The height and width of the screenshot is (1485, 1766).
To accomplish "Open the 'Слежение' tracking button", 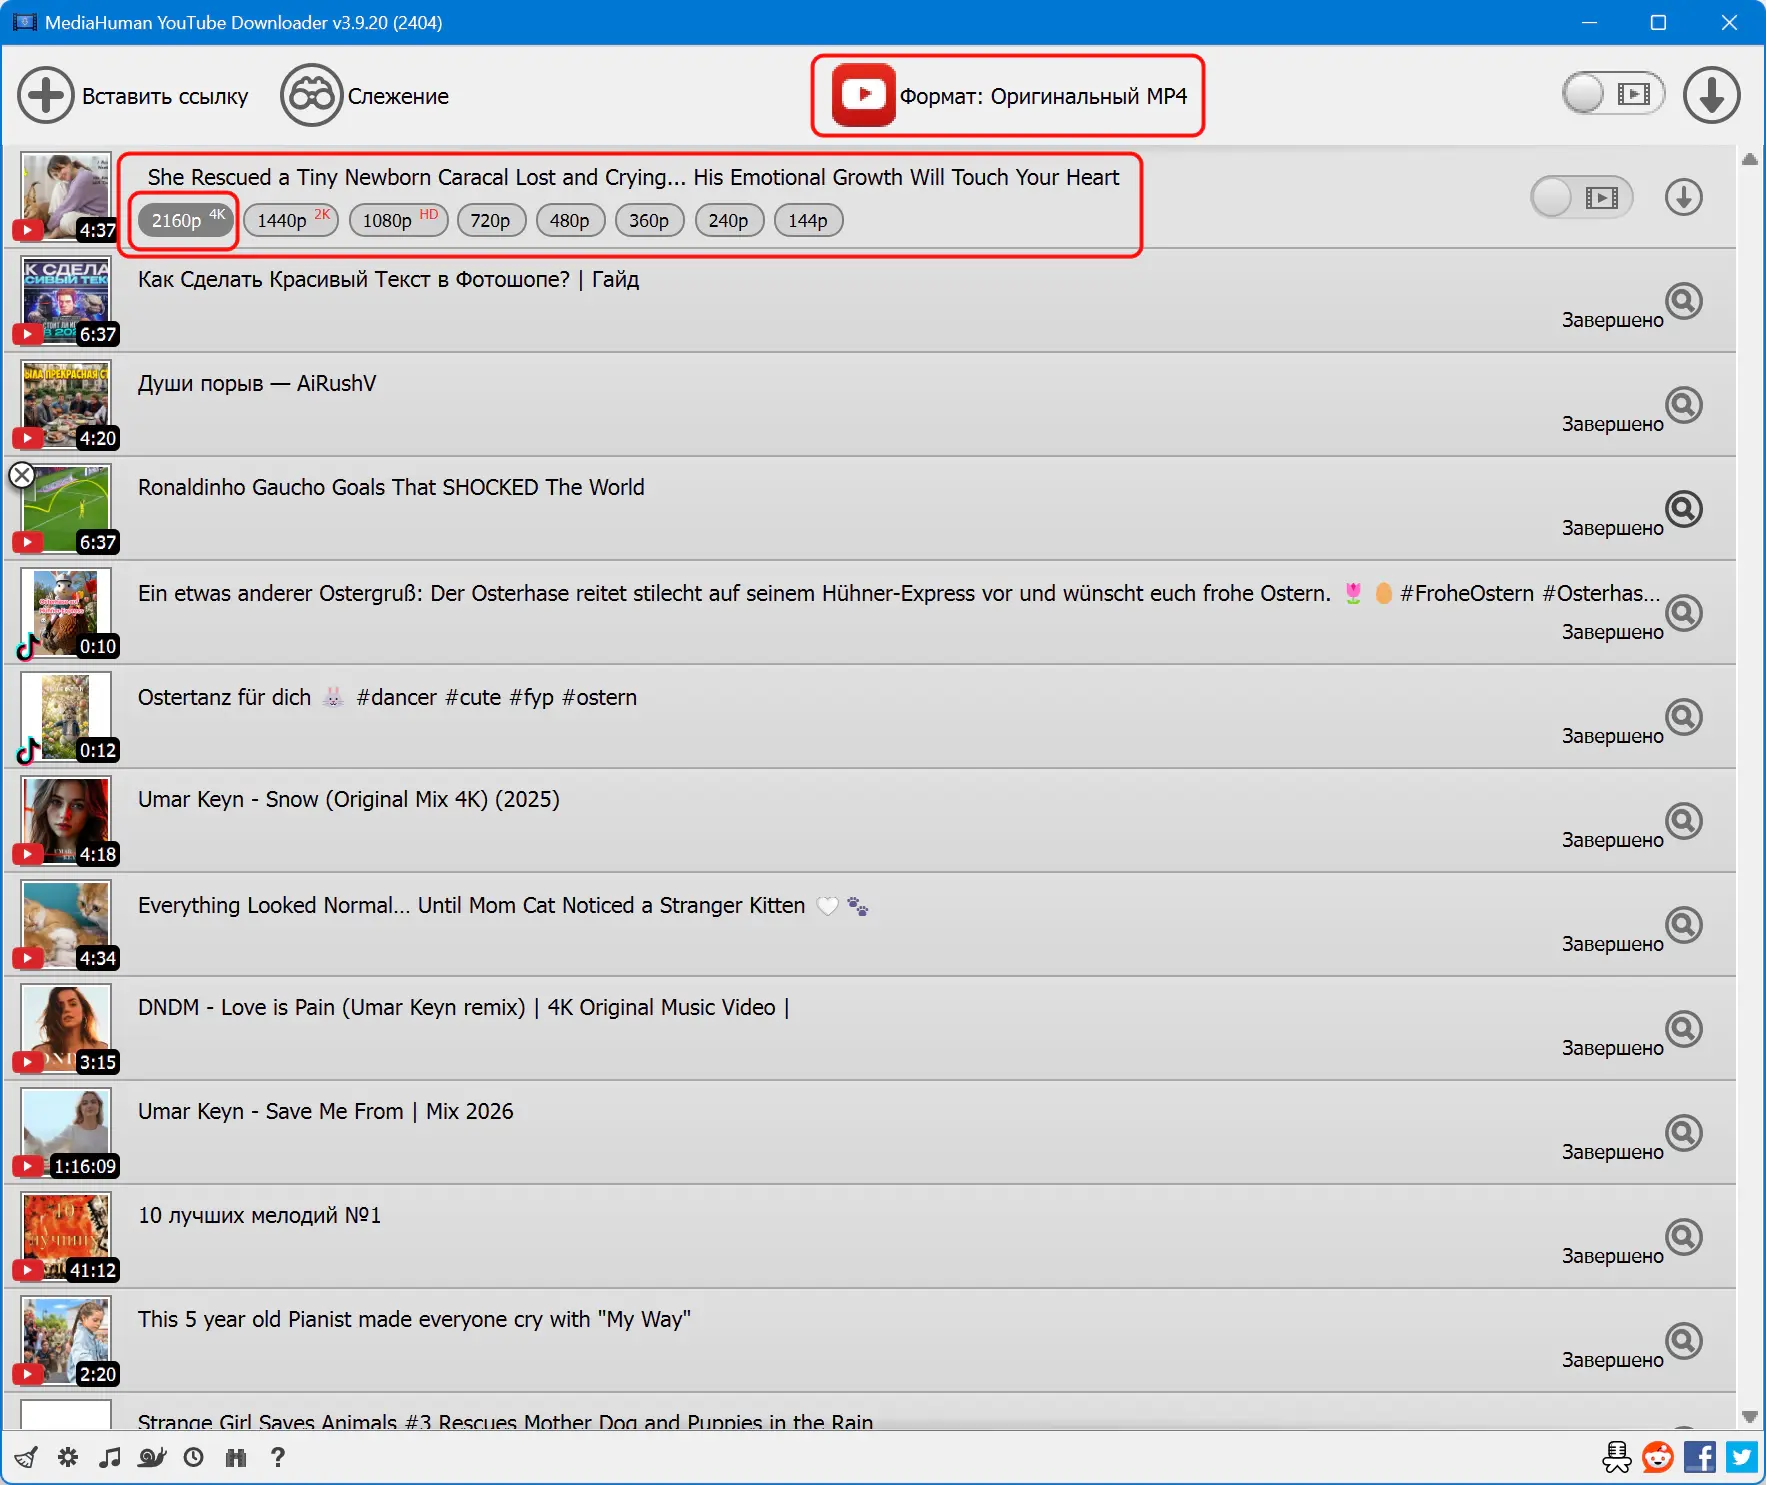I will click(x=365, y=96).
